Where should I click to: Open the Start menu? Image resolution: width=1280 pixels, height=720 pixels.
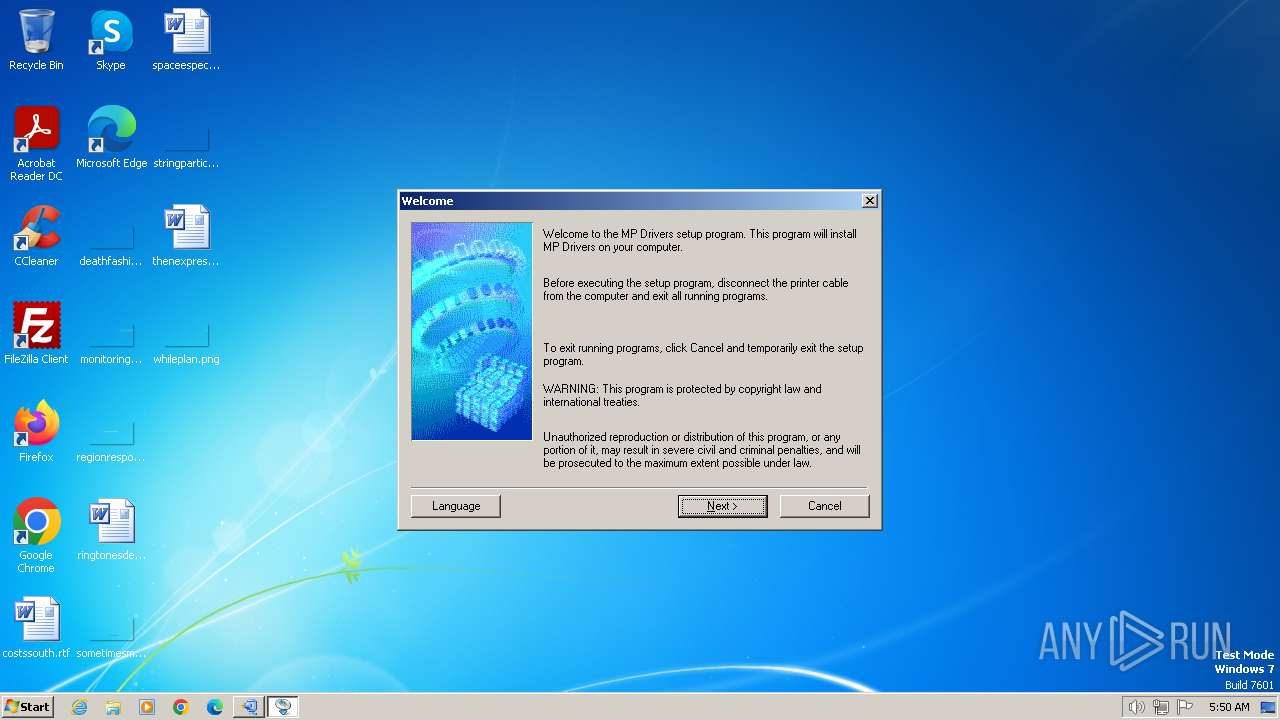pos(27,707)
